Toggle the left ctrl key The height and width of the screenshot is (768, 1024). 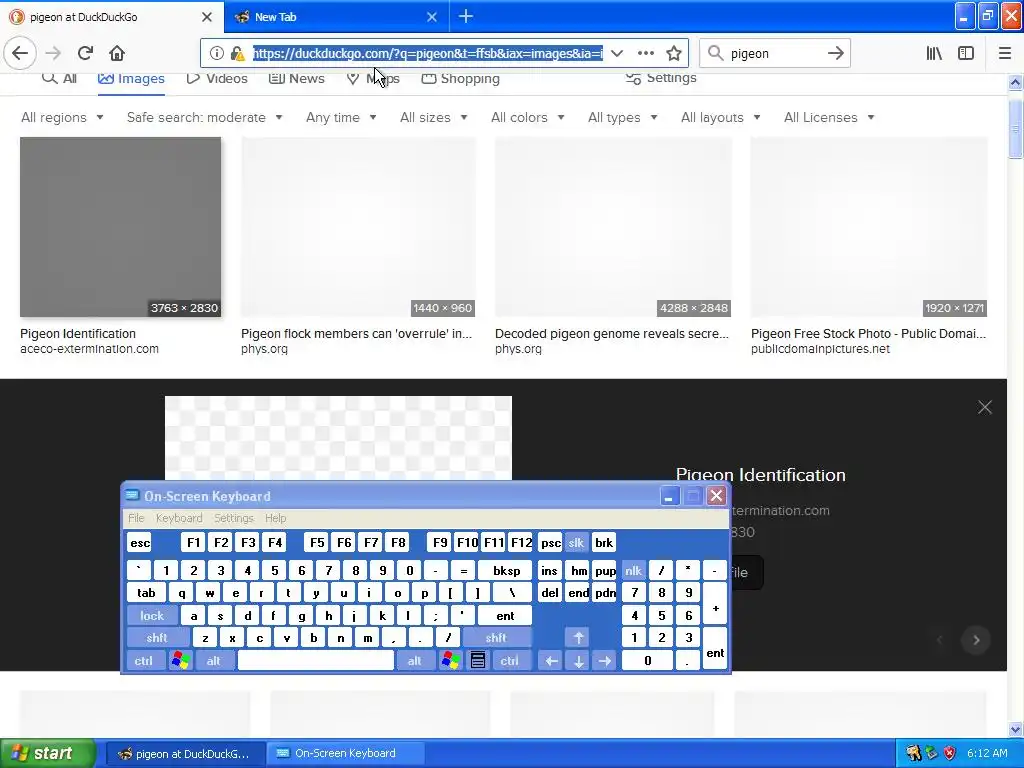144,661
